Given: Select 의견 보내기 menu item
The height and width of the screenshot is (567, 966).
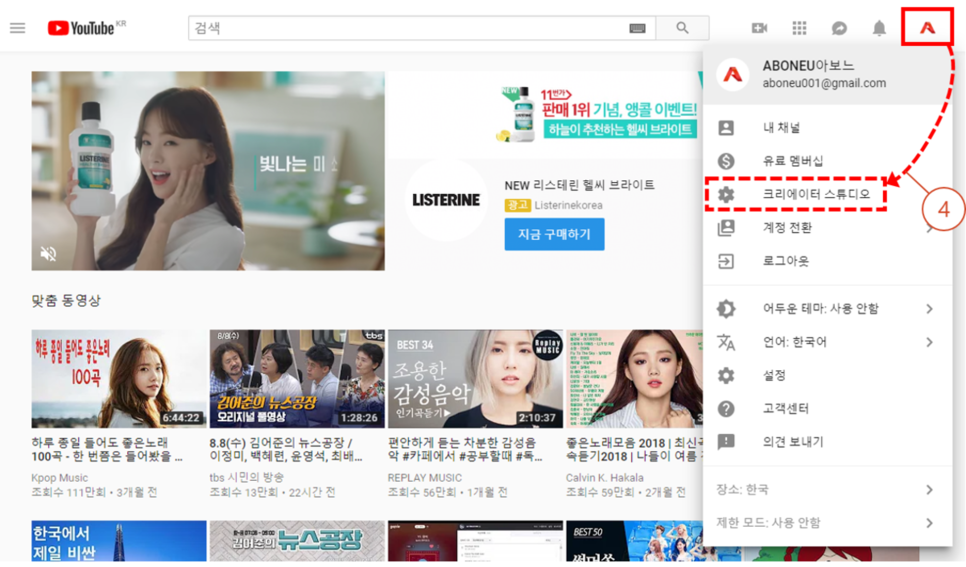Looking at the screenshot, I should point(827,441).
